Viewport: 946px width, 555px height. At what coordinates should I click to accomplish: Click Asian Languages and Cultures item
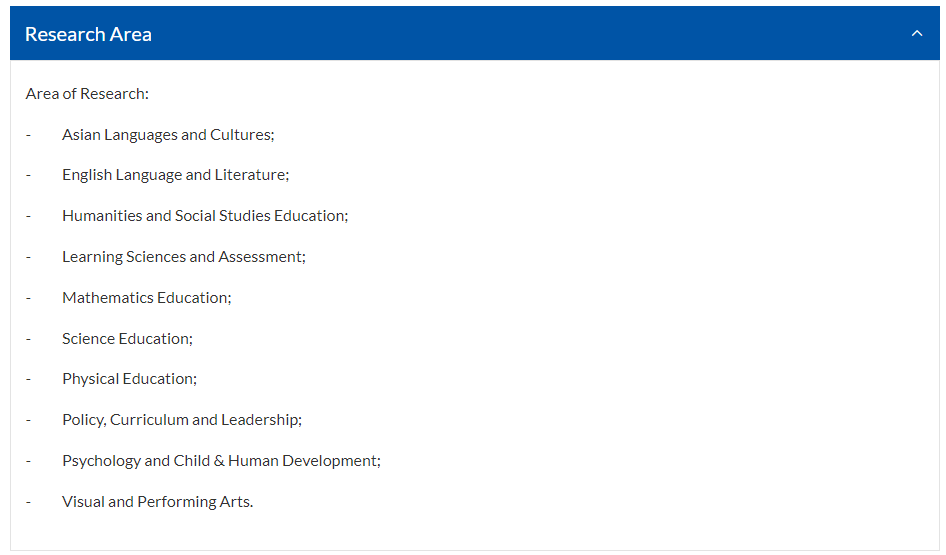pos(168,135)
